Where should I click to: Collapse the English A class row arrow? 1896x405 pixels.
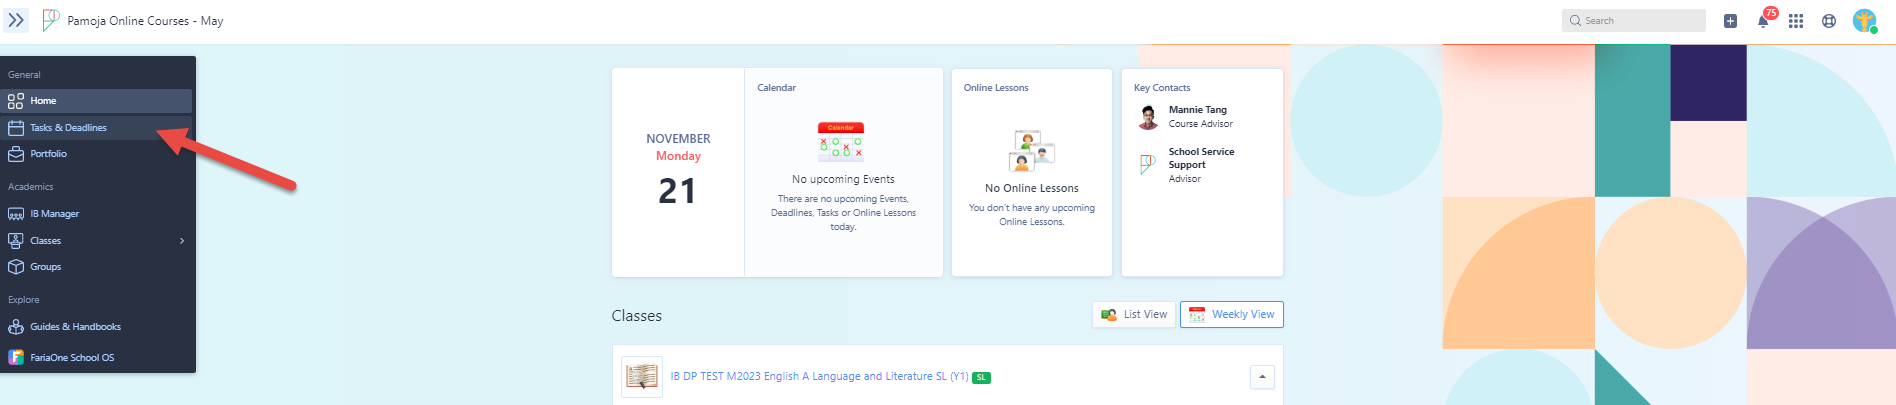(x=1262, y=377)
